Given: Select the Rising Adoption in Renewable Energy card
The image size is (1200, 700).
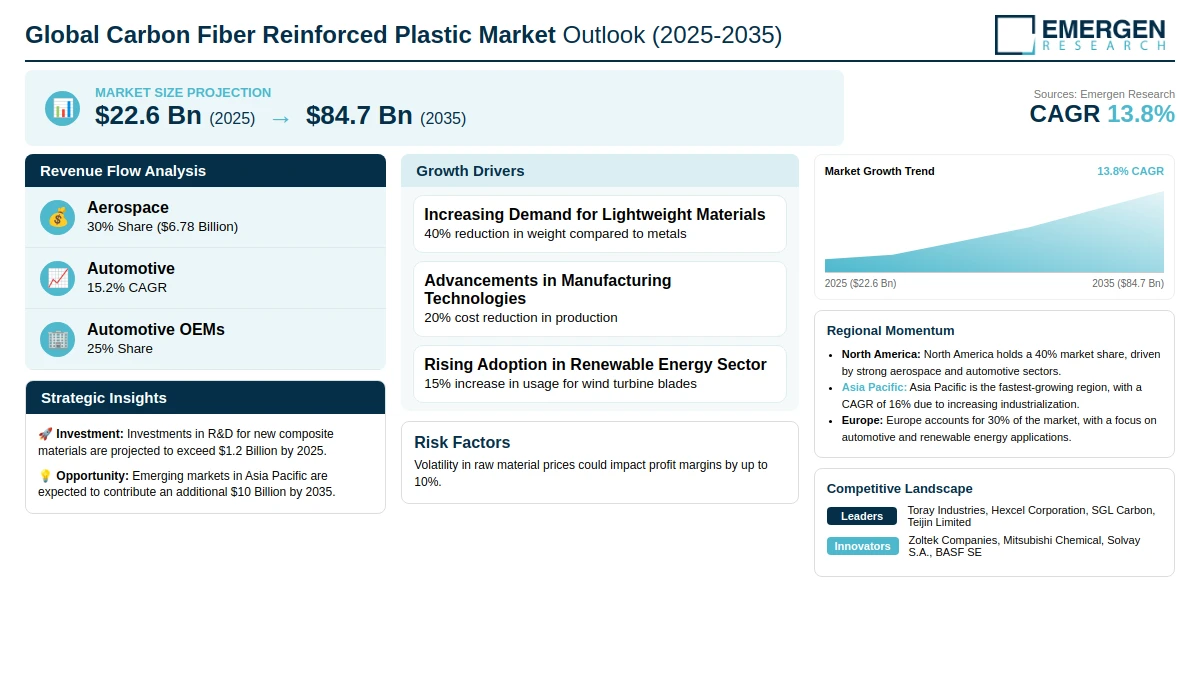Looking at the screenshot, I should [x=599, y=374].
